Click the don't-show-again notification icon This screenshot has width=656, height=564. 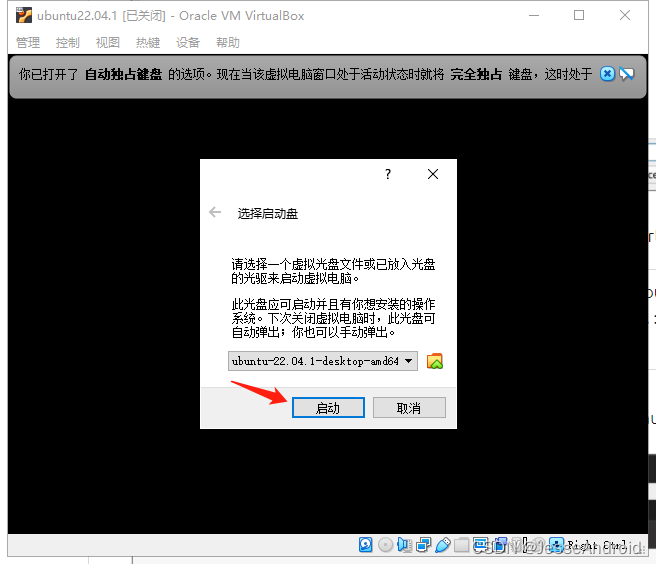(626, 74)
